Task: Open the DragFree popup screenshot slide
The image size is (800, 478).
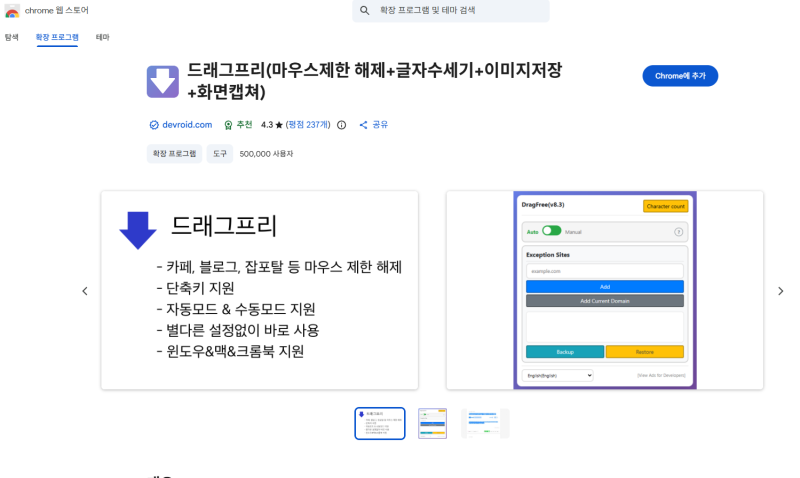Action: pyautogui.click(x=605, y=290)
